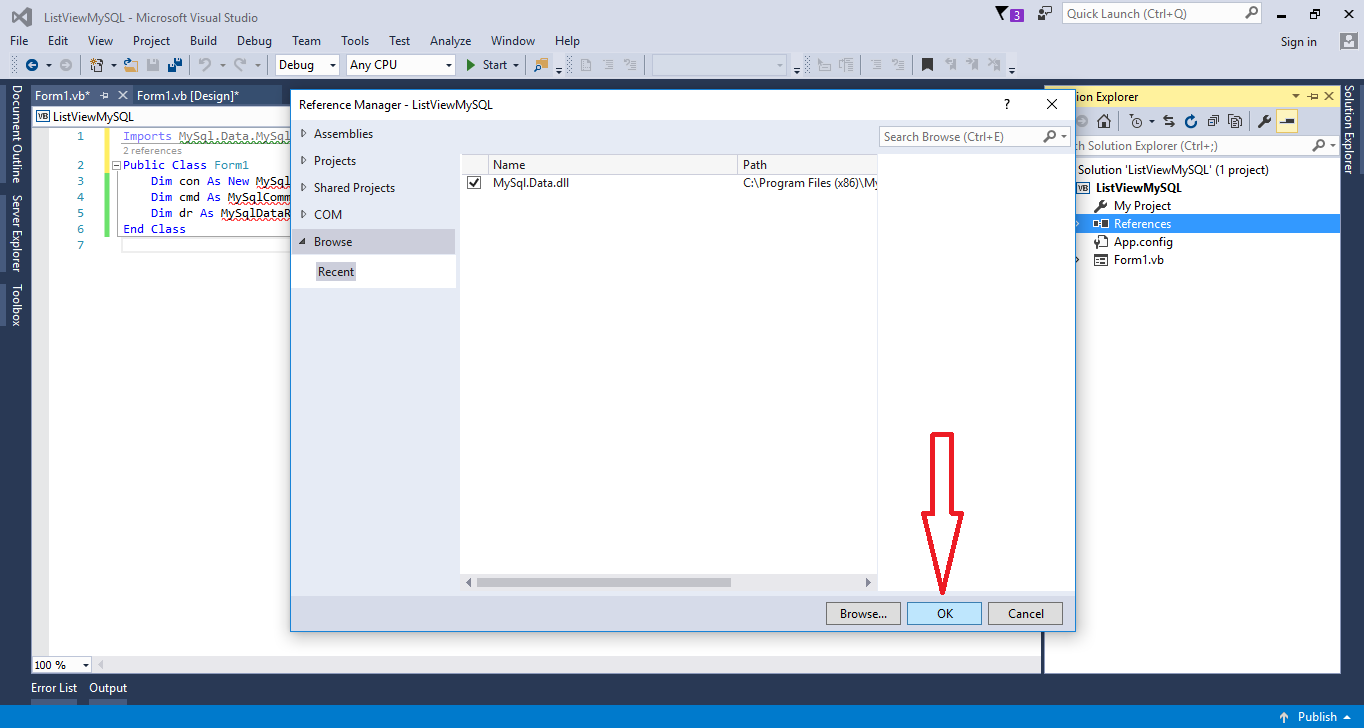1364x728 pixels.
Task: Click the New Project toolbar icon
Action: point(97,65)
